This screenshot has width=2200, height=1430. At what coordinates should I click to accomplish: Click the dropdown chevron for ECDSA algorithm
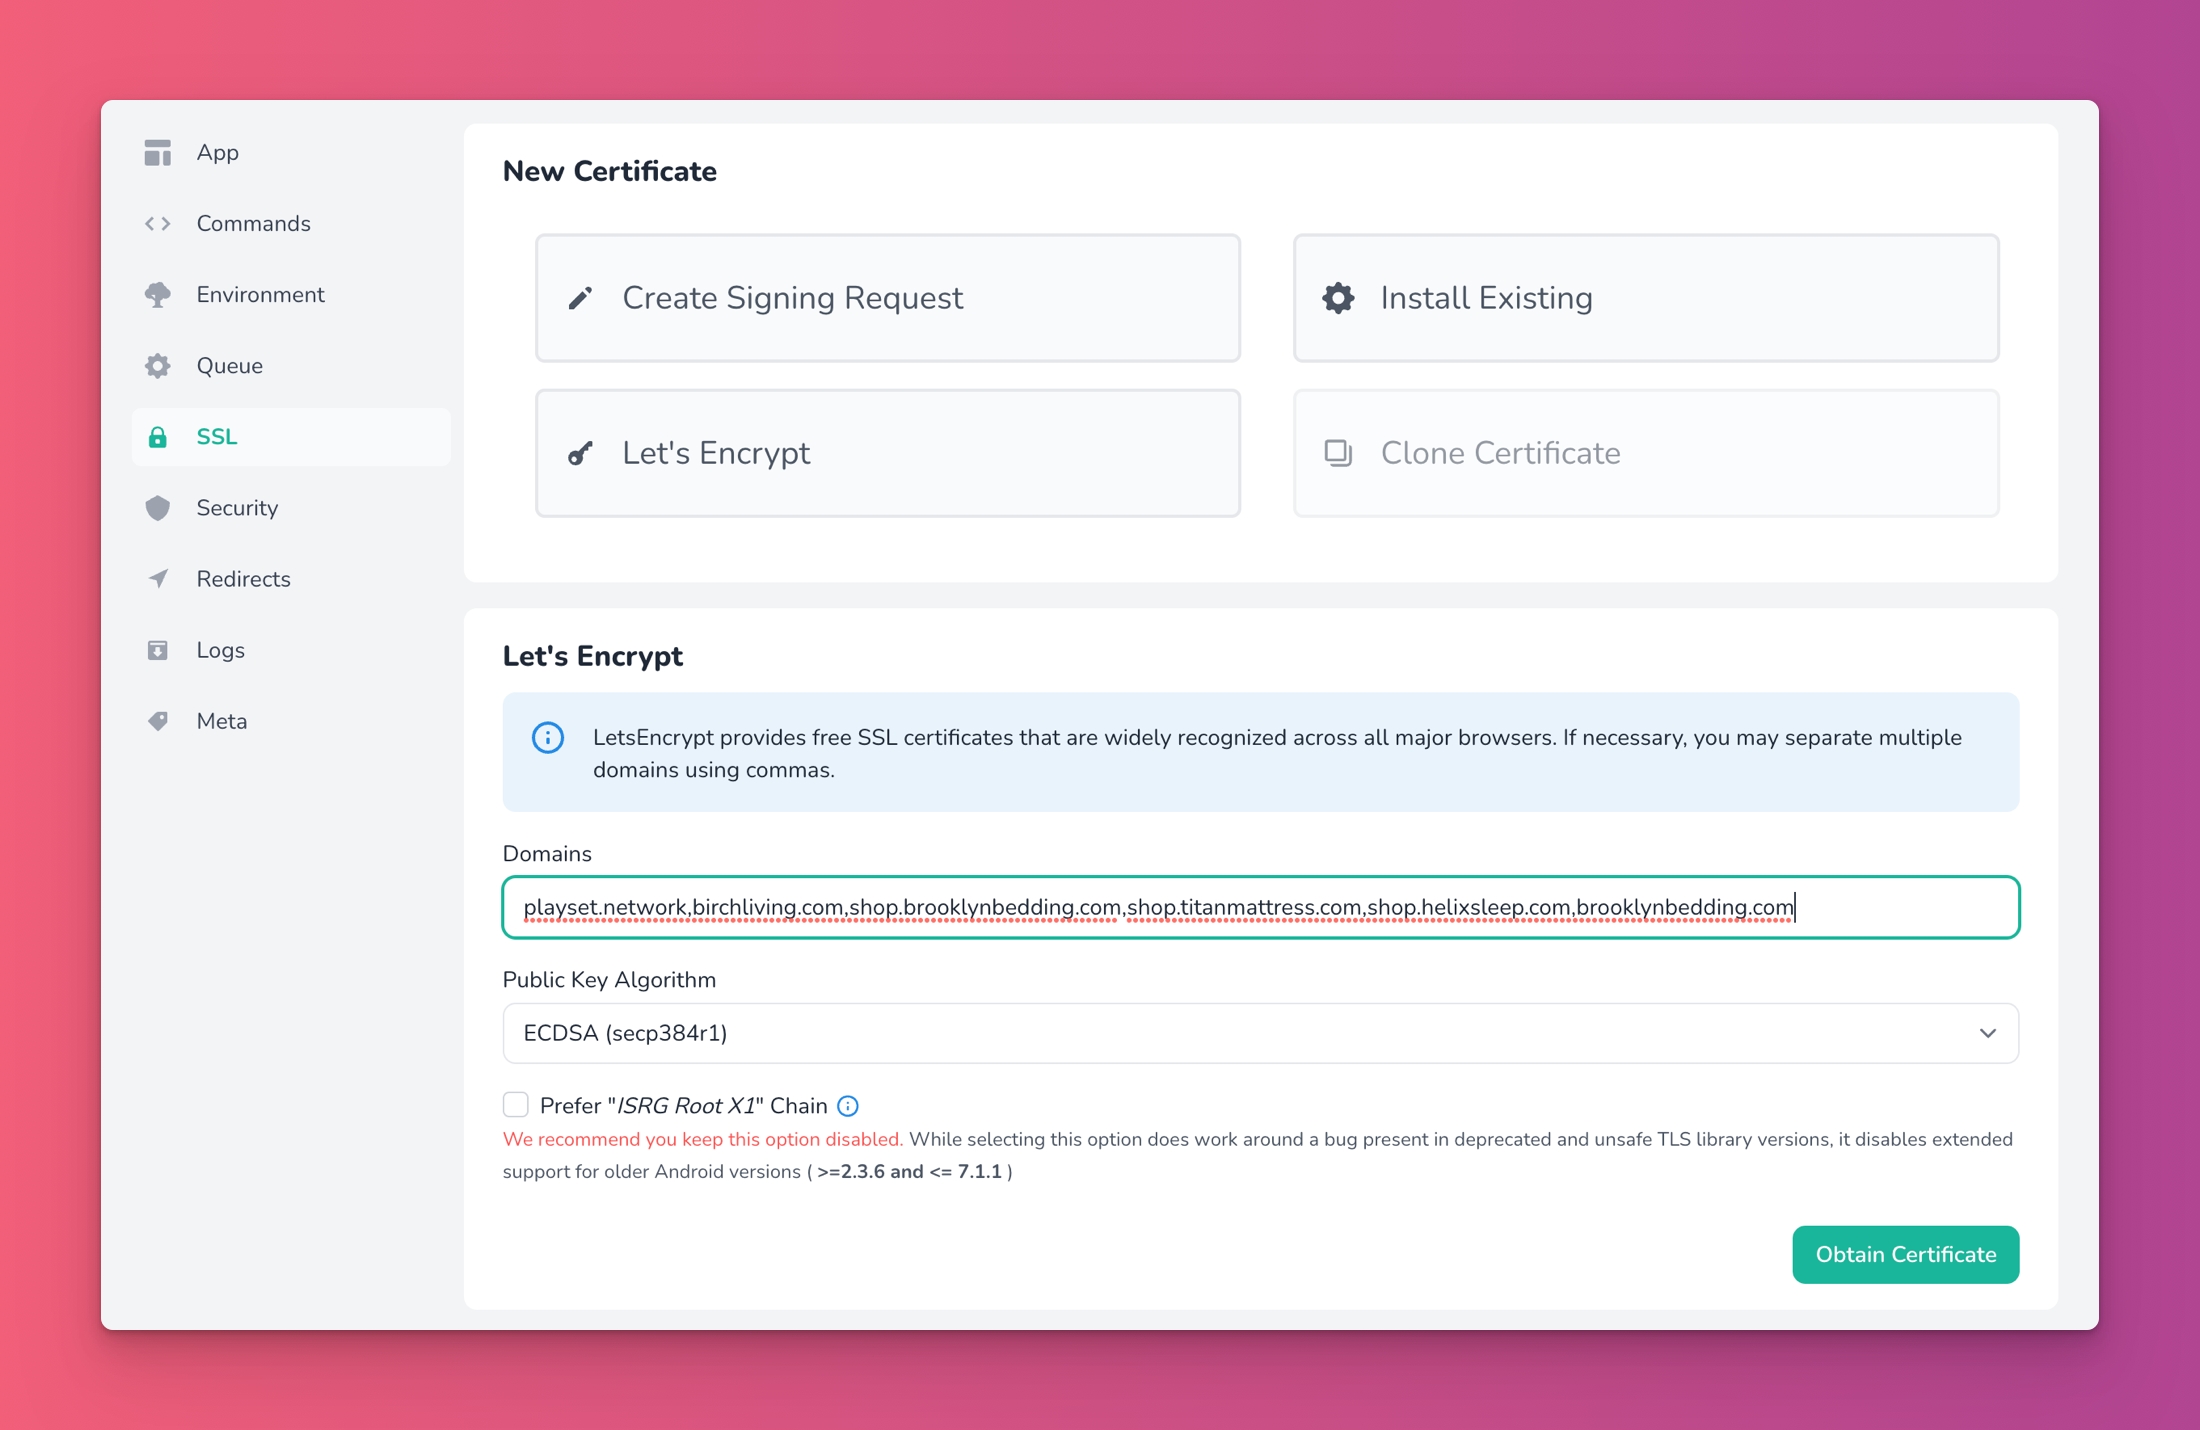(x=1987, y=1033)
